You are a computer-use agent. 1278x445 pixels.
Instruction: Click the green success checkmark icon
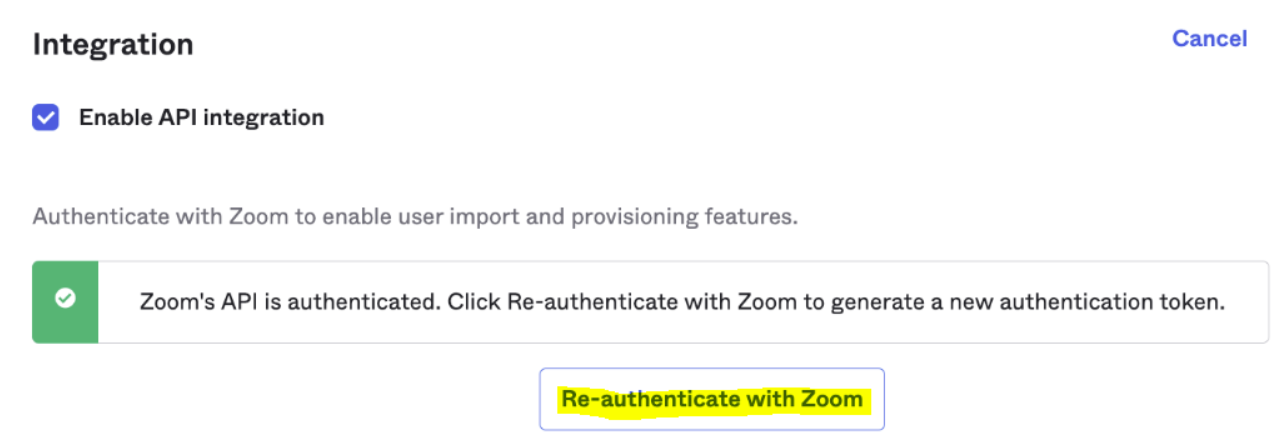(65, 298)
